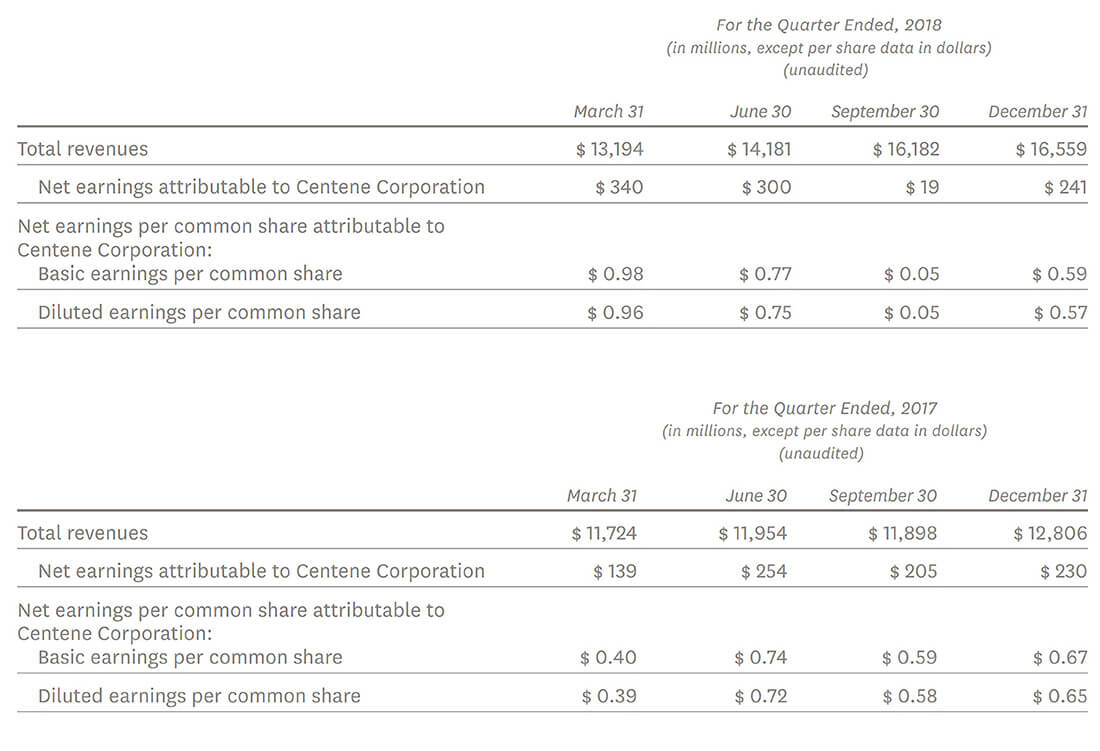
Task: Select 2017 June net earnings $254
Action: pos(764,571)
